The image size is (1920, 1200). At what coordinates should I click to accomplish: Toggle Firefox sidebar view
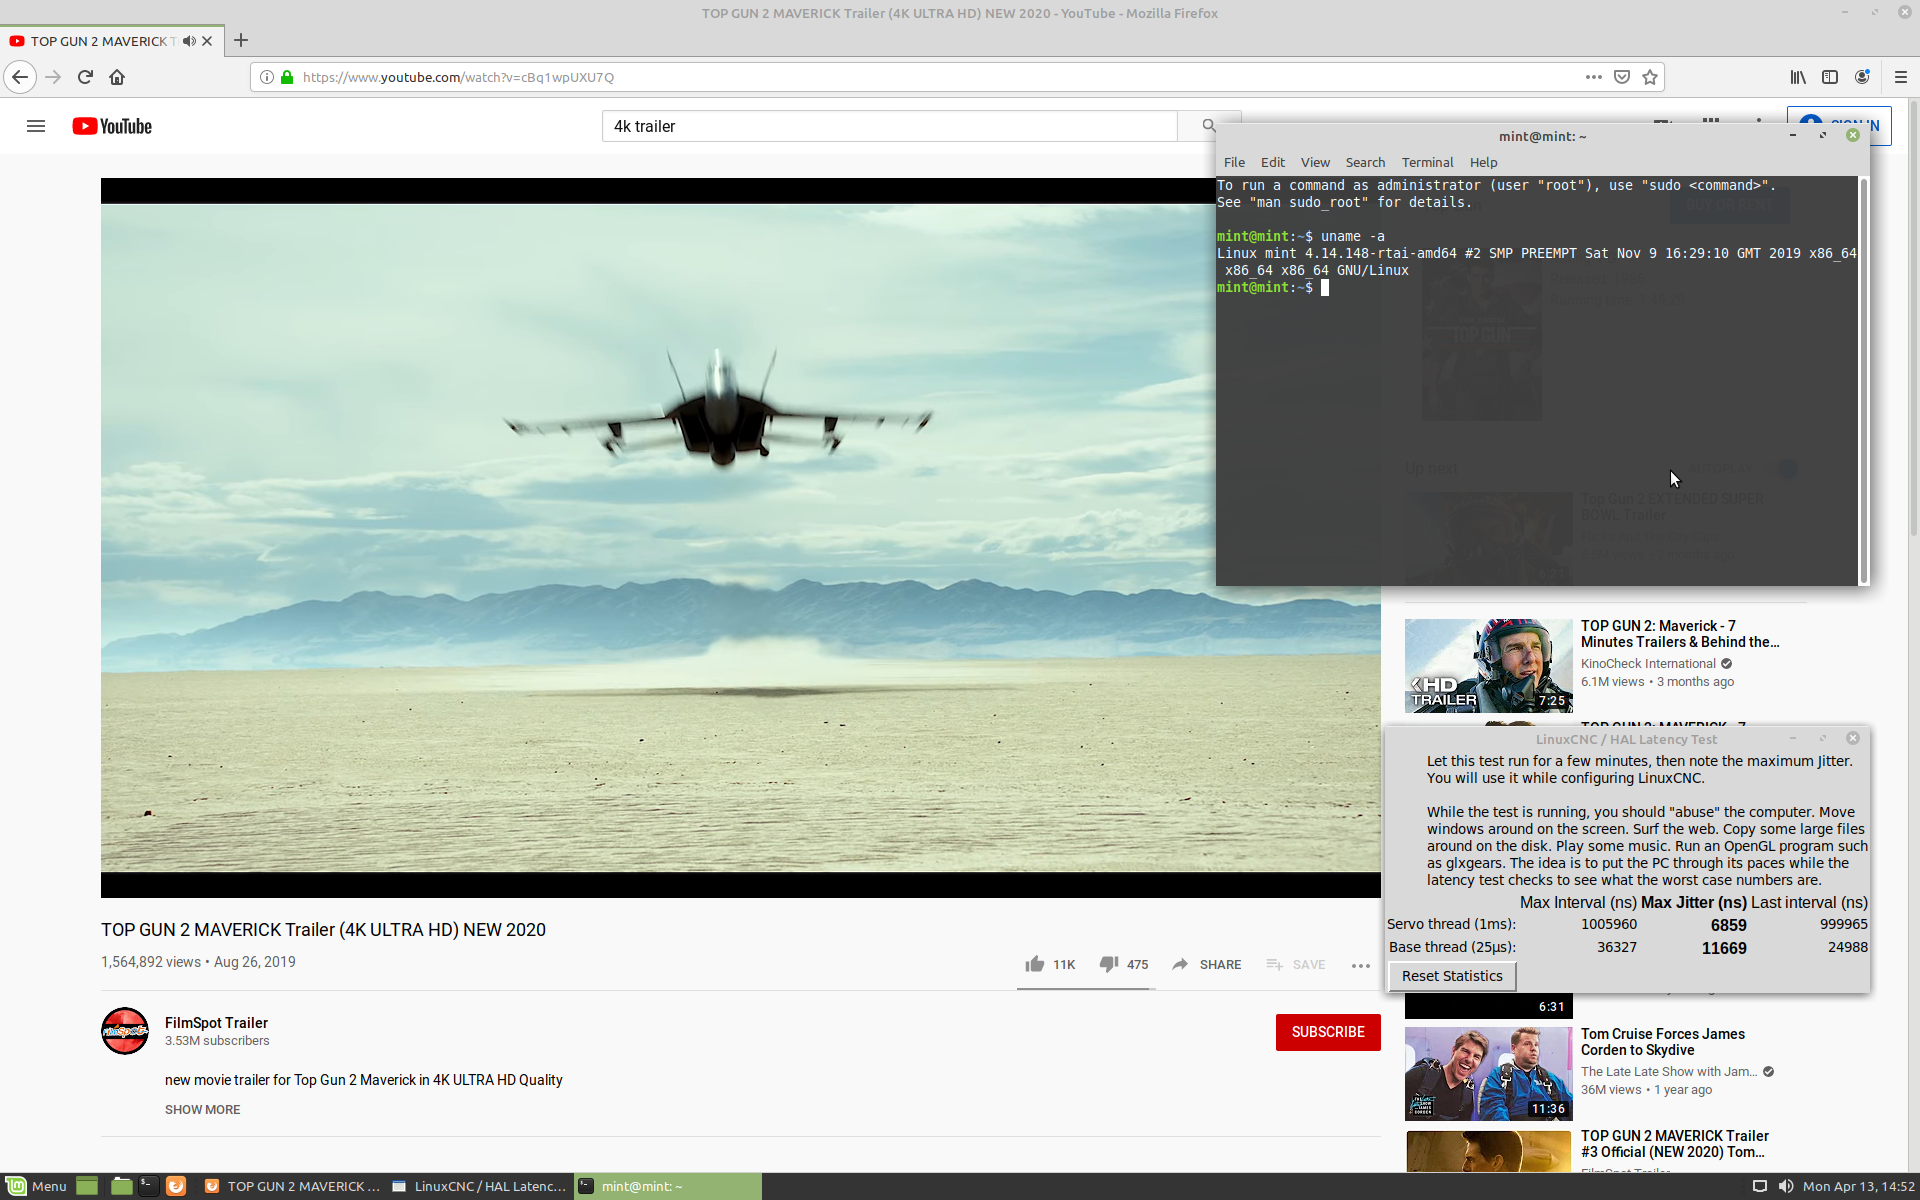click(1830, 77)
